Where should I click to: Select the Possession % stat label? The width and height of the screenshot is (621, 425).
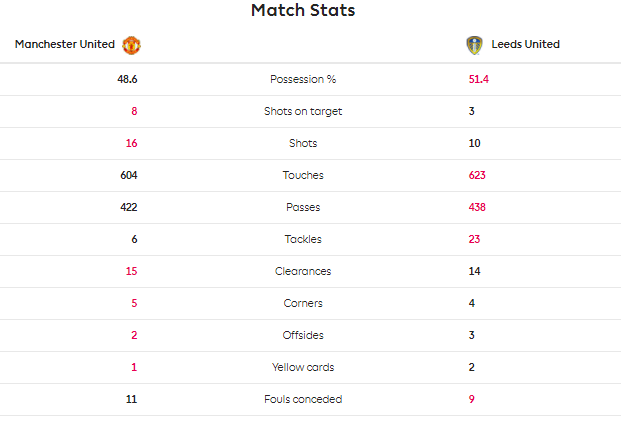pos(303,79)
